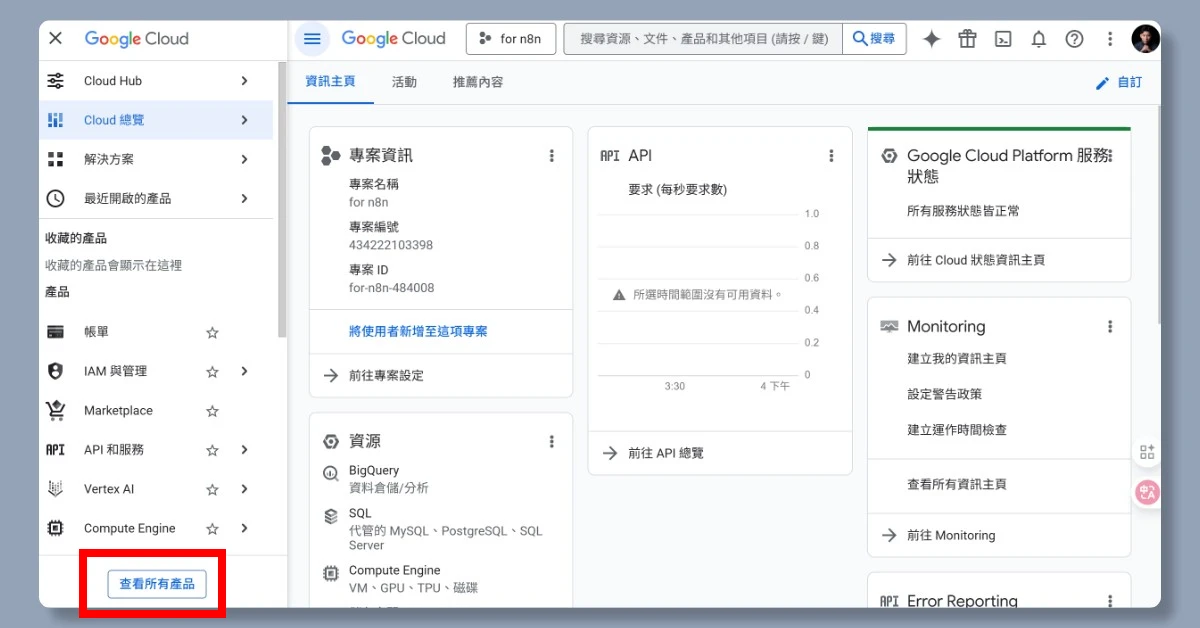Click the IAM 與管理 shield icon
Screen dimensions: 1200x628
56,371
